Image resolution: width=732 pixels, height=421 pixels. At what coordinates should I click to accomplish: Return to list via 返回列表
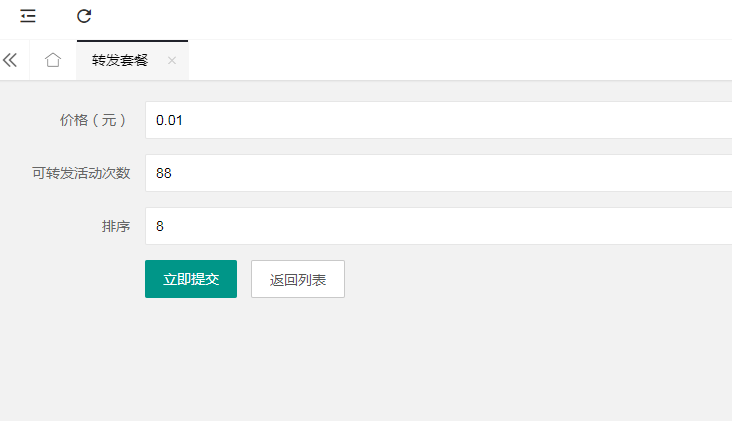tap(298, 279)
